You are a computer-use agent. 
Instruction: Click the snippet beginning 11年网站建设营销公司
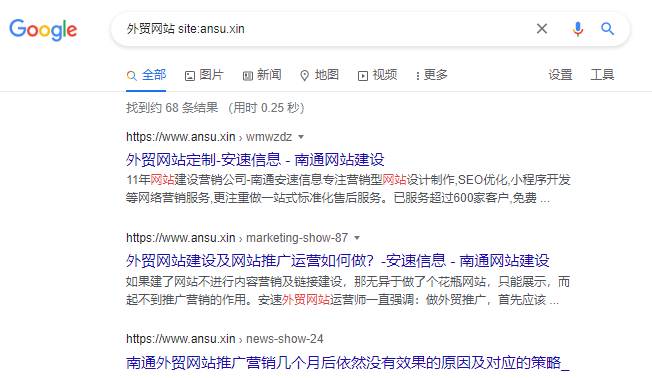pyautogui.click(x=348, y=189)
